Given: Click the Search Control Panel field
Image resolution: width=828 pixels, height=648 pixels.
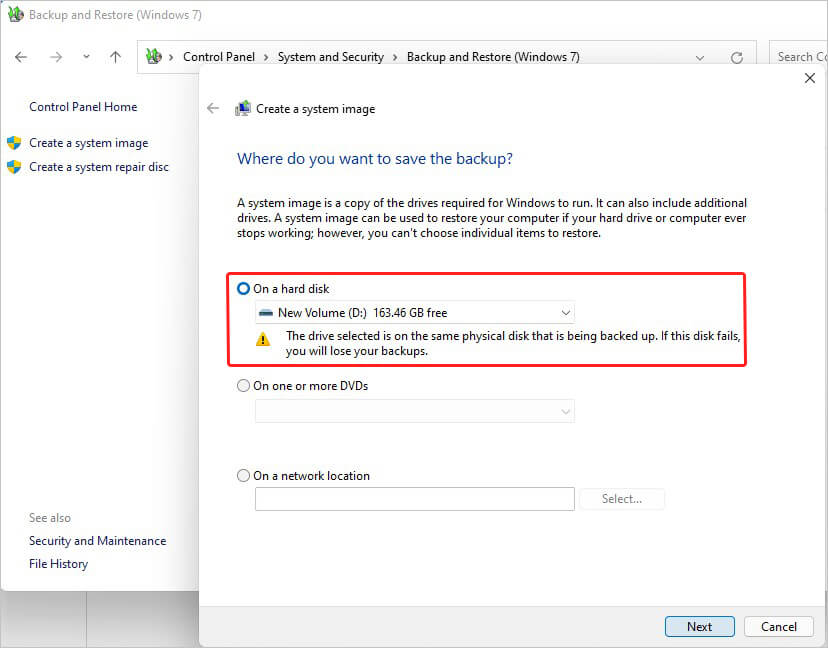Looking at the screenshot, I should click(798, 57).
